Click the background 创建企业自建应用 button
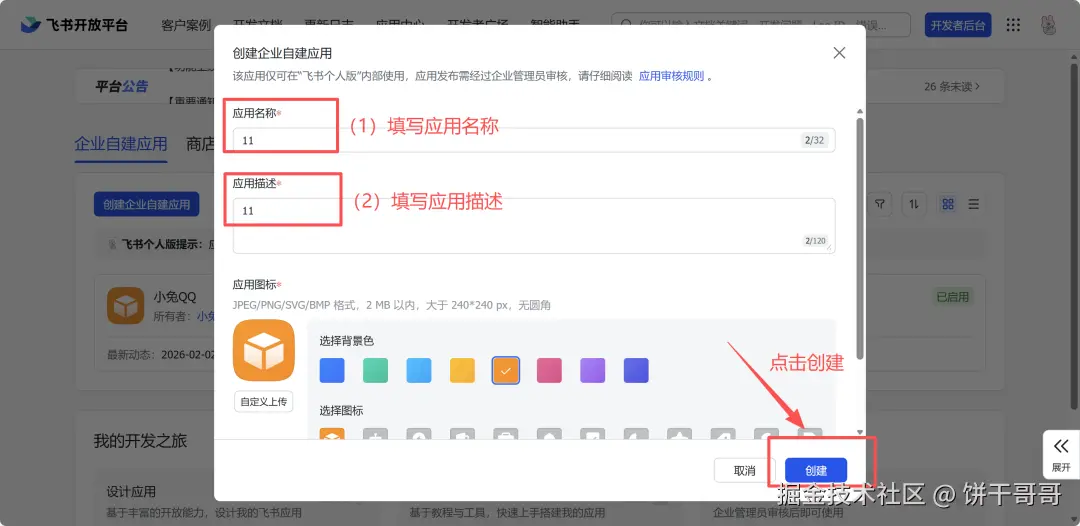 coord(147,204)
